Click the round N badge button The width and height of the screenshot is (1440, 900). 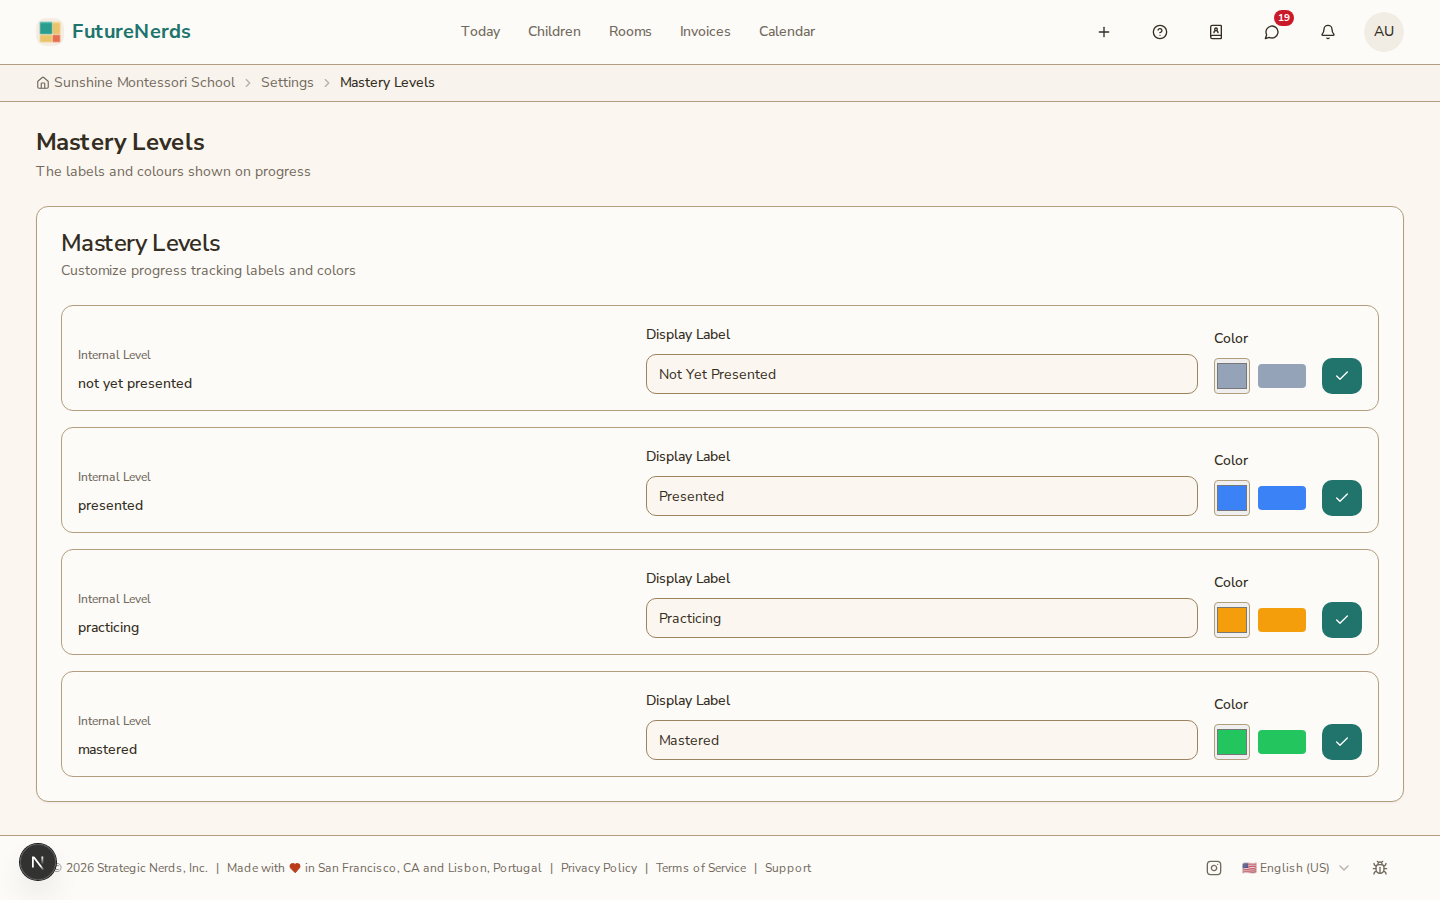click(x=38, y=862)
